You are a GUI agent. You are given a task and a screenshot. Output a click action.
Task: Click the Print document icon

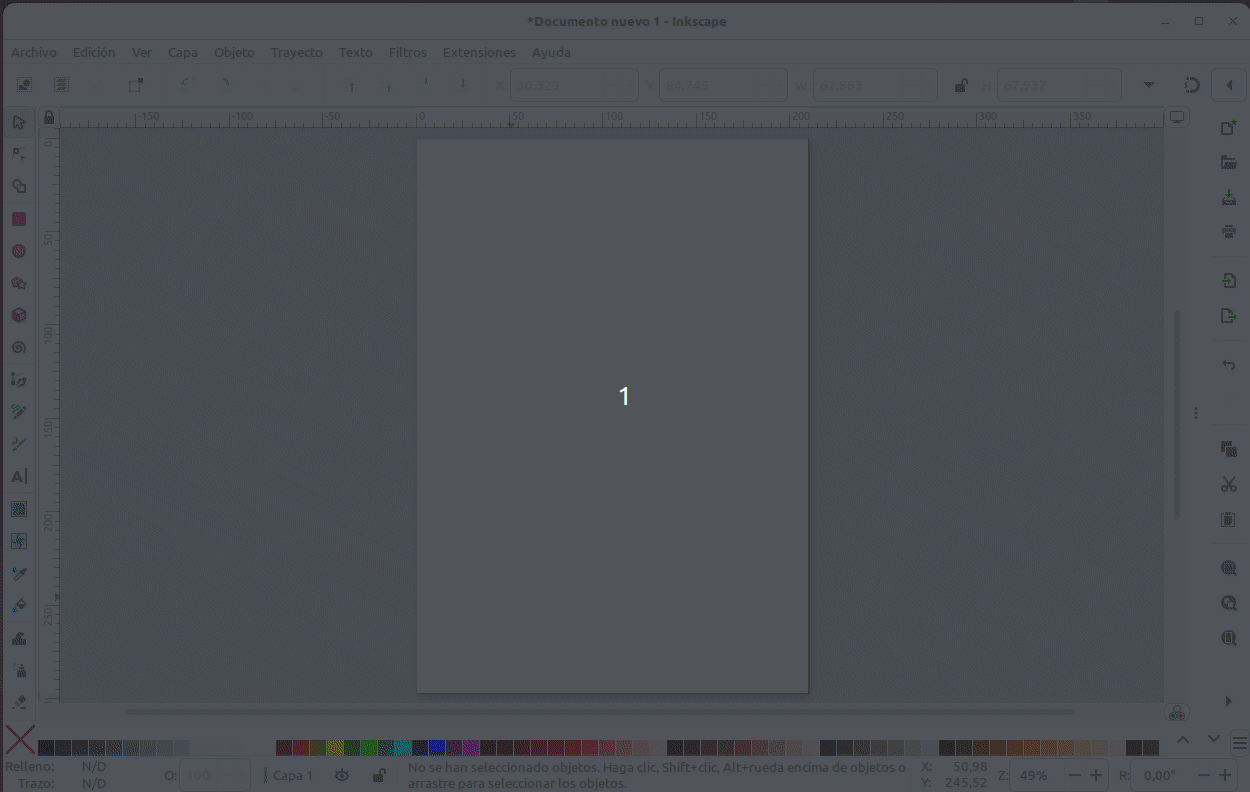(1229, 232)
